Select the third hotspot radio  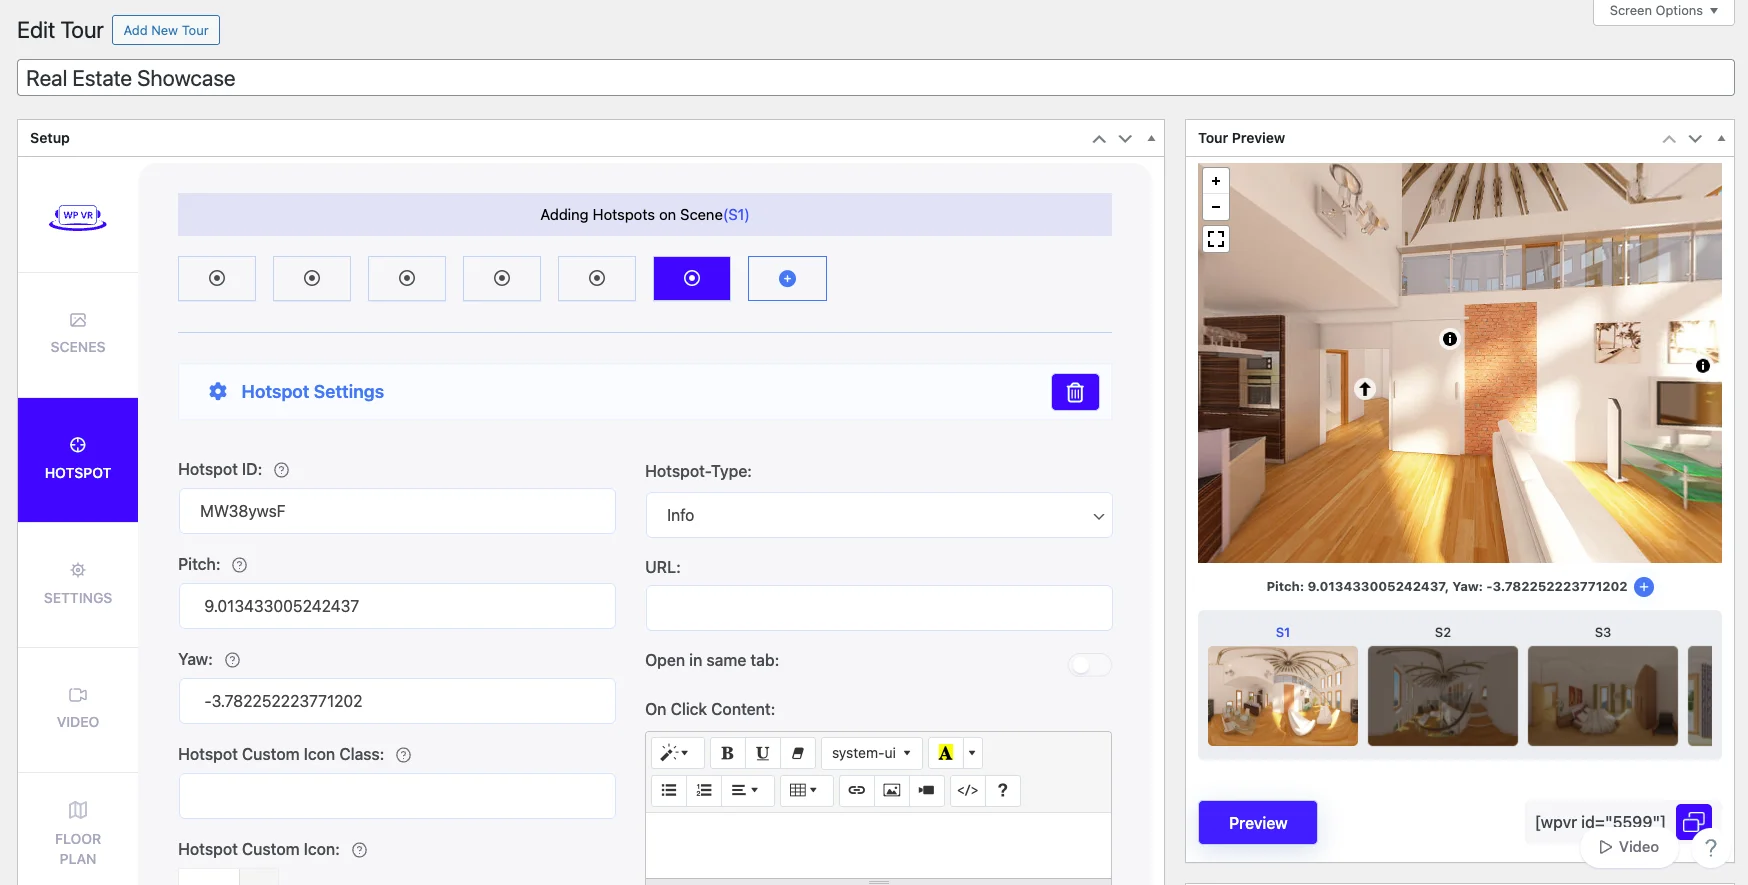click(407, 278)
